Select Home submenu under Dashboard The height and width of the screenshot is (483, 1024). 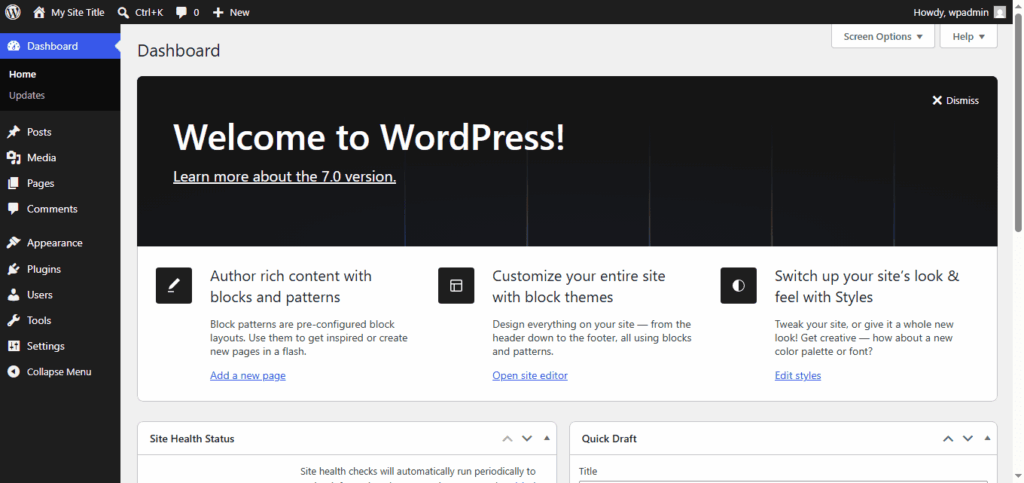pos(22,74)
